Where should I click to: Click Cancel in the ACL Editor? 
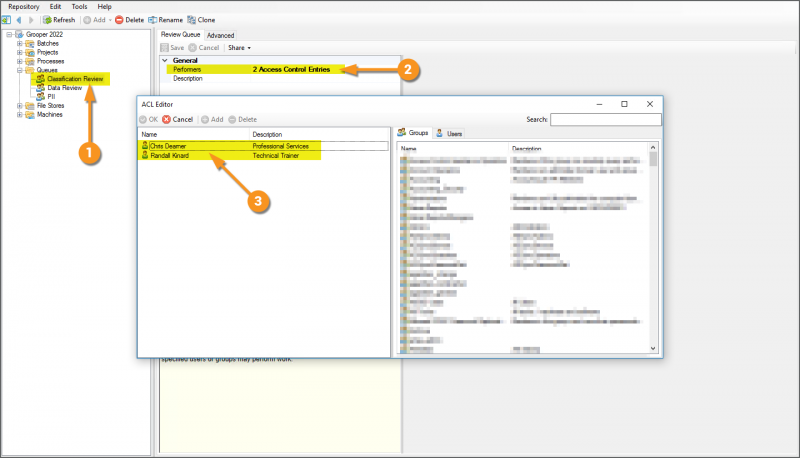178,119
